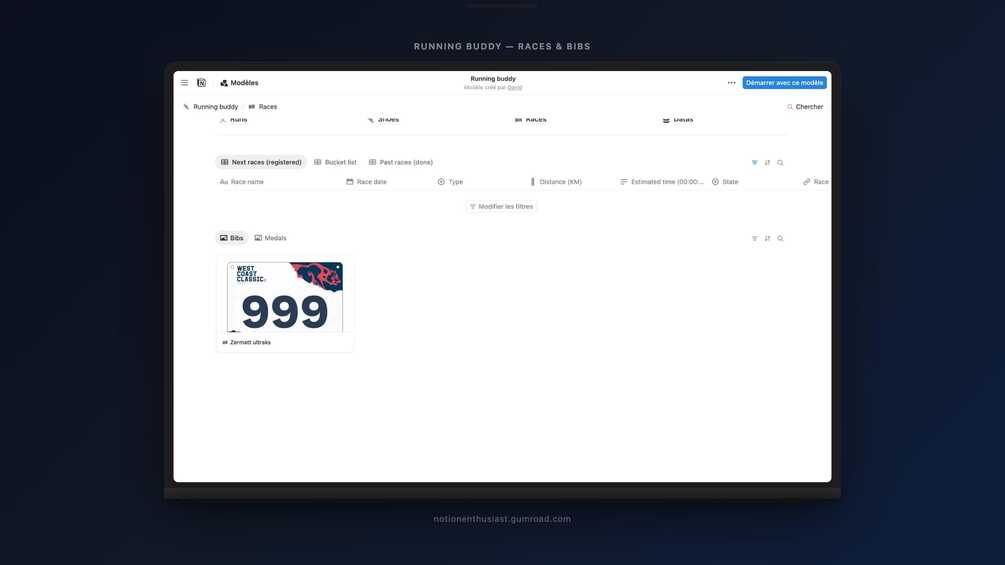Click the Race name column header
Viewport: 1005px width, 565px height.
point(242,182)
